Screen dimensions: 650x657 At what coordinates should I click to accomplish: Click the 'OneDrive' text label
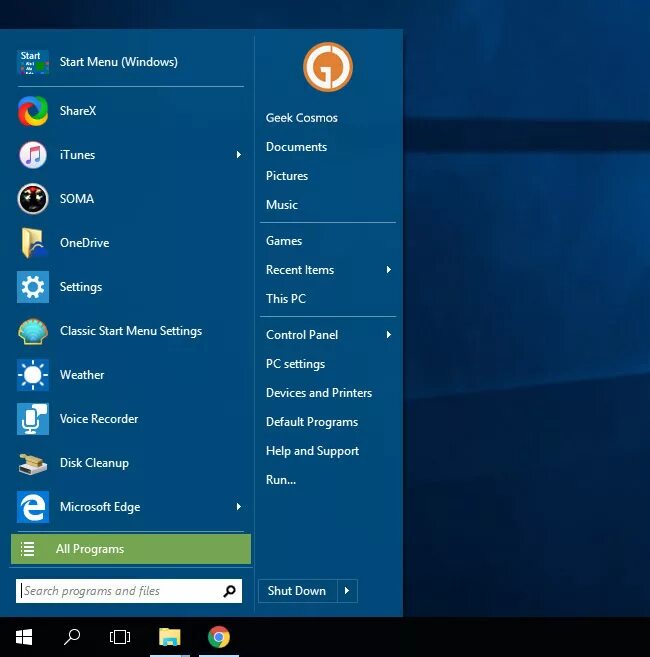[85, 243]
